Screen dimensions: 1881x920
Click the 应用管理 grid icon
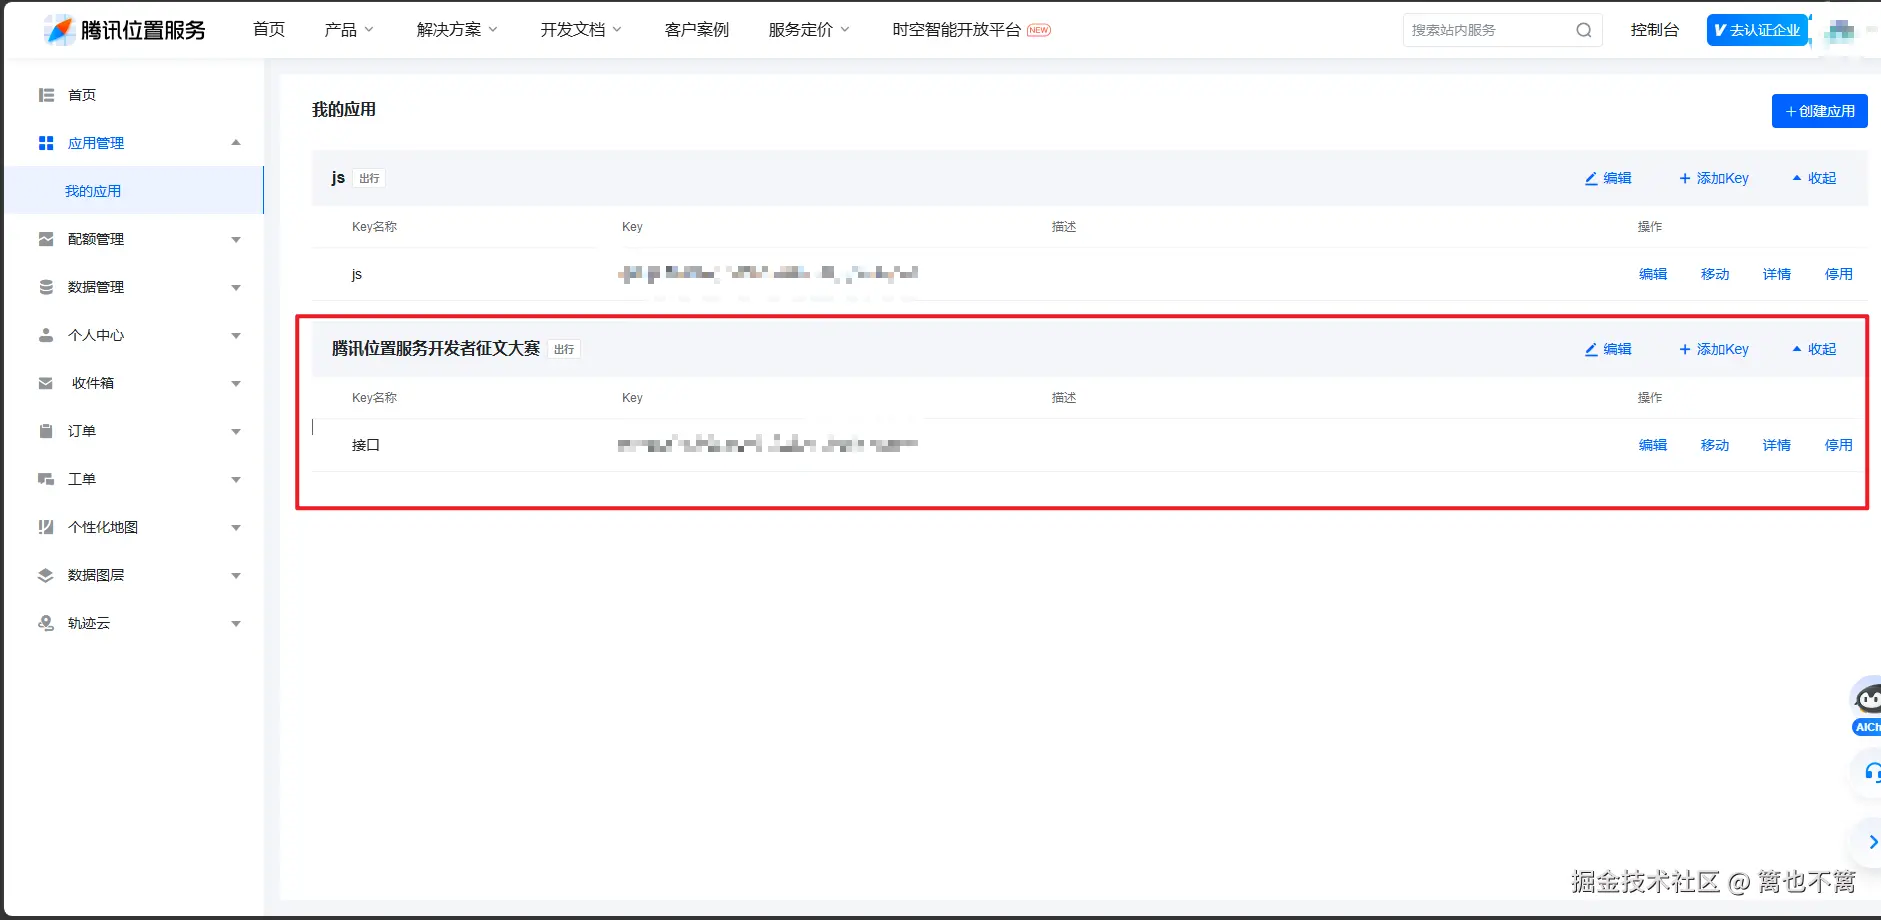46,143
